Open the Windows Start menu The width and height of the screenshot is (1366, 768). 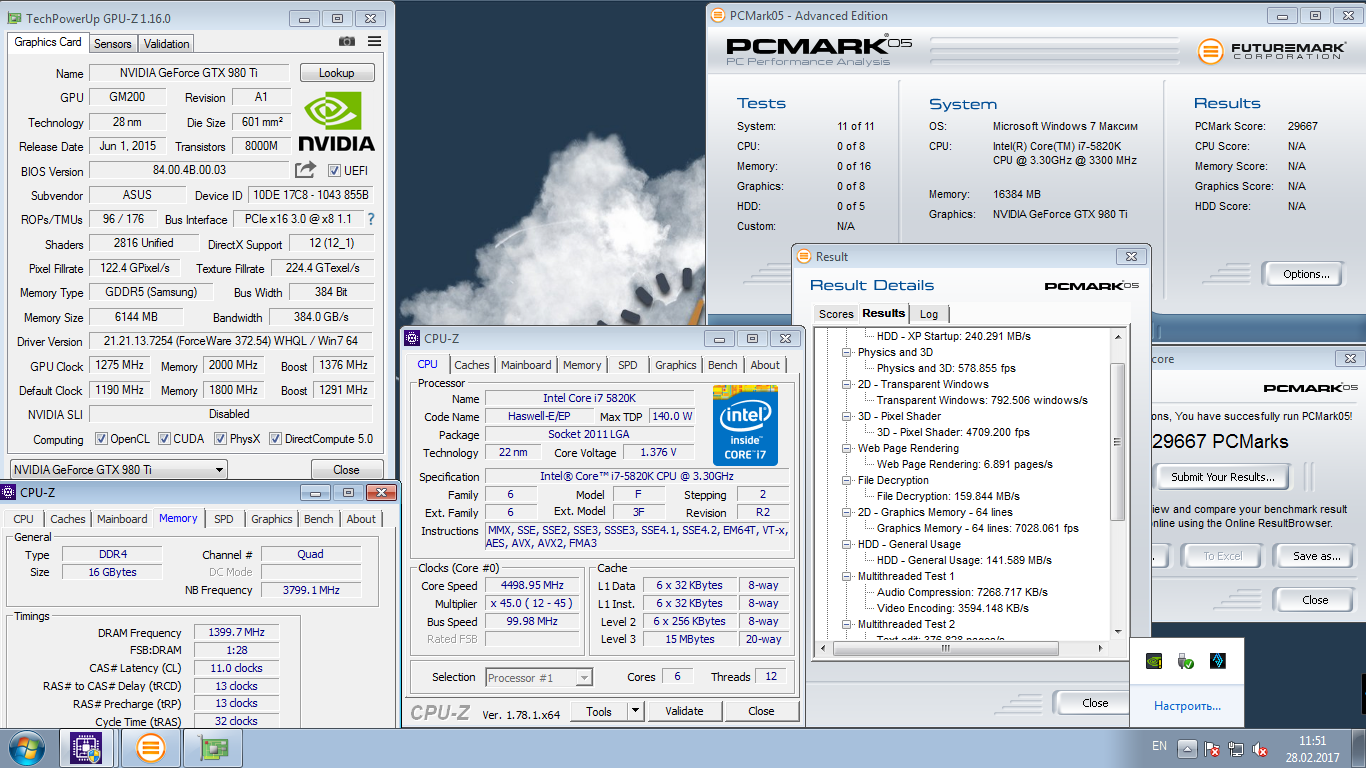tap(26, 748)
